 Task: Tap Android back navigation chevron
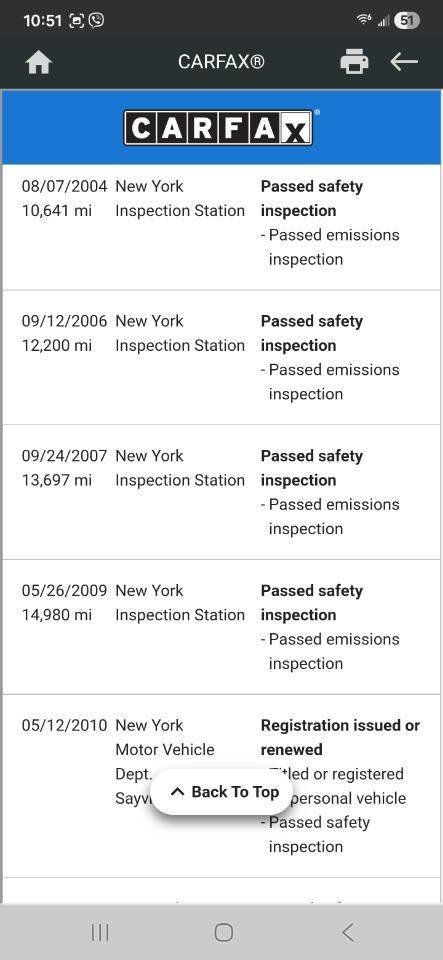pyautogui.click(x=348, y=932)
